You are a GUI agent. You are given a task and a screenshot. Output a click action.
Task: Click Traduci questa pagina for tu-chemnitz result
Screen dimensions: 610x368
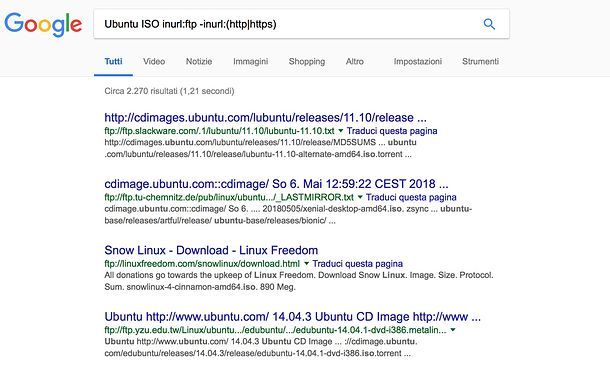click(x=411, y=197)
